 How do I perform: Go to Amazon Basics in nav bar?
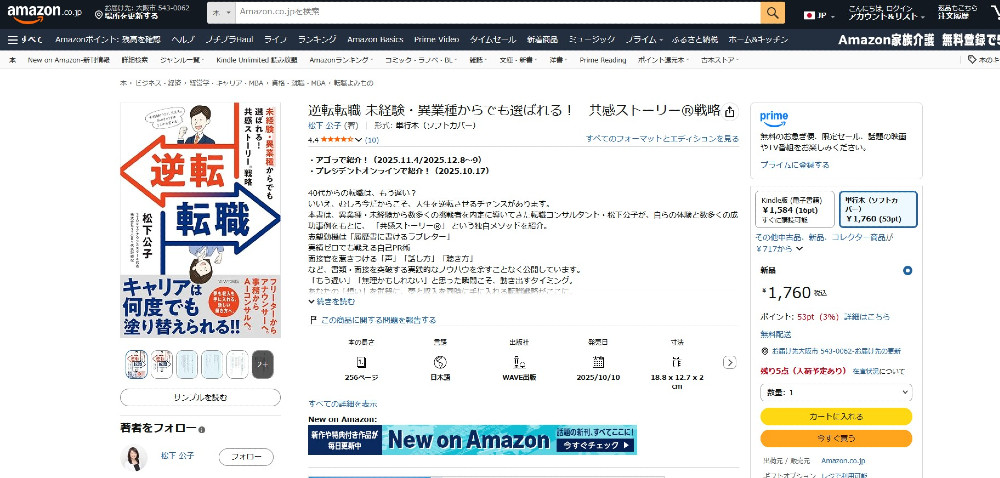tap(375, 40)
